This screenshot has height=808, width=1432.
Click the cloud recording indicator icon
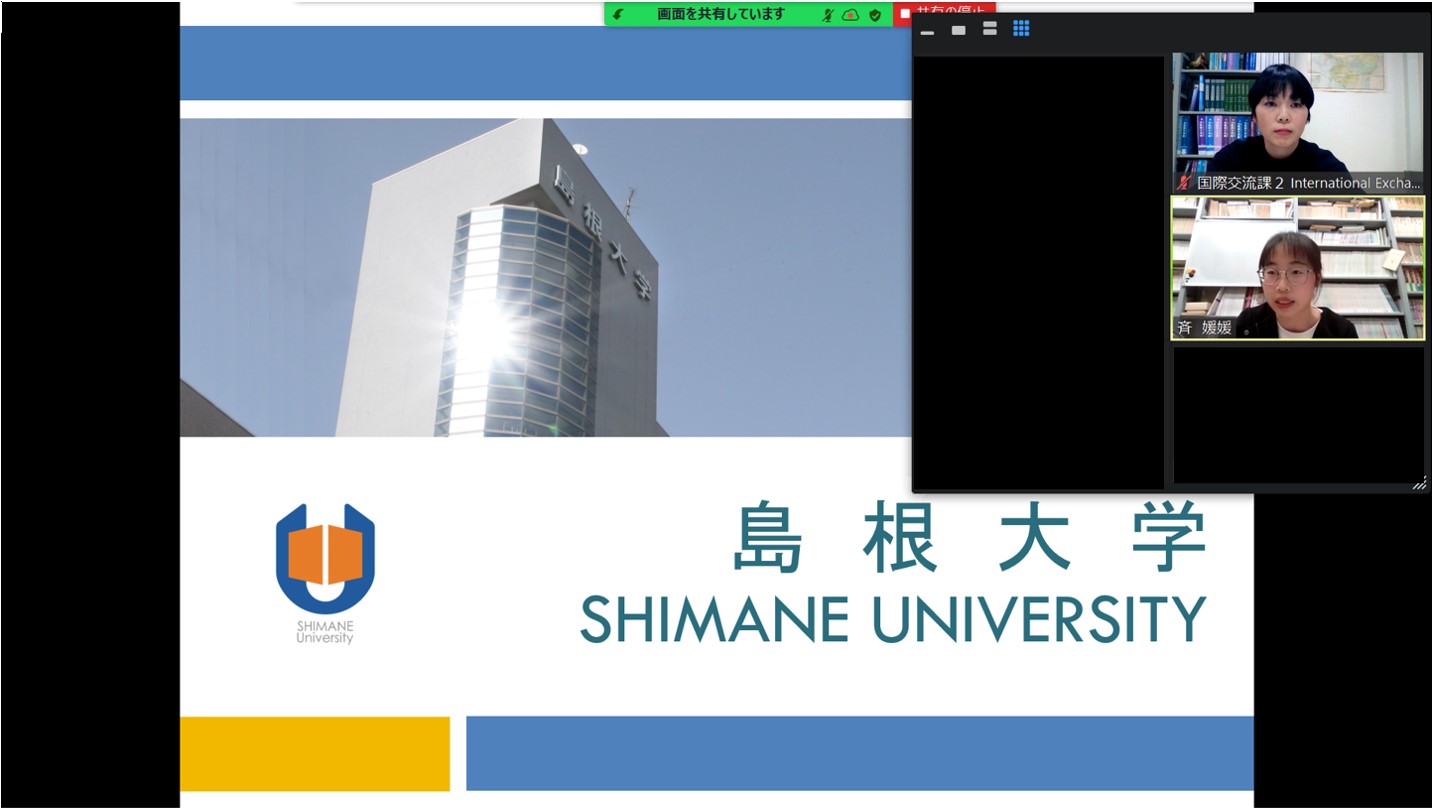click(851, 15)
